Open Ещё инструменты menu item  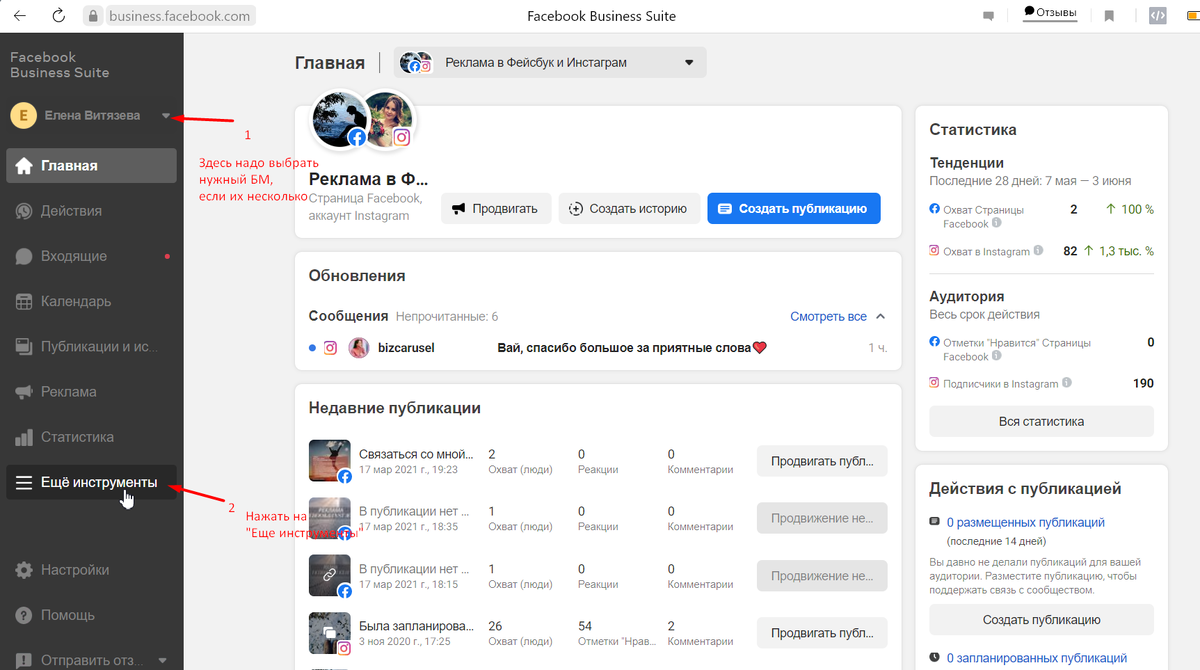click(x=91, y=482)
